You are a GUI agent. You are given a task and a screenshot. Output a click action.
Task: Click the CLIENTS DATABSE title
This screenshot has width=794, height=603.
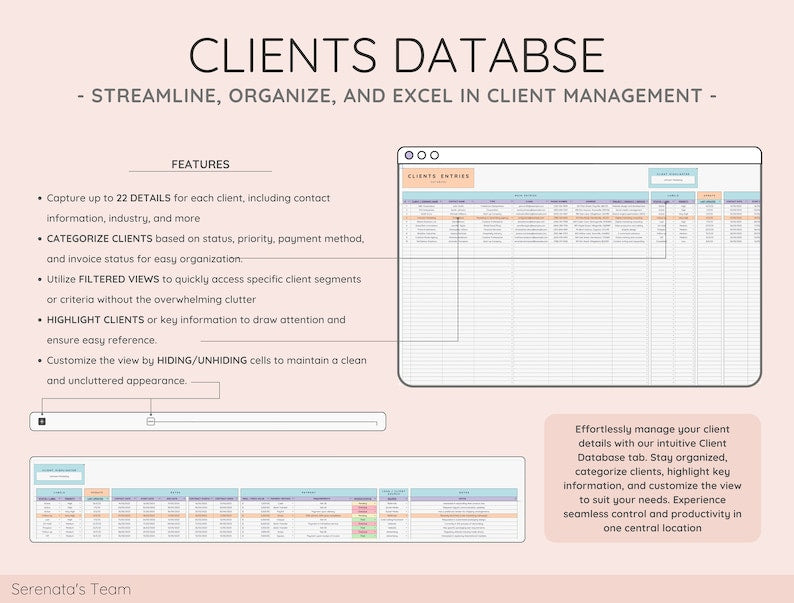coord(397,55)
